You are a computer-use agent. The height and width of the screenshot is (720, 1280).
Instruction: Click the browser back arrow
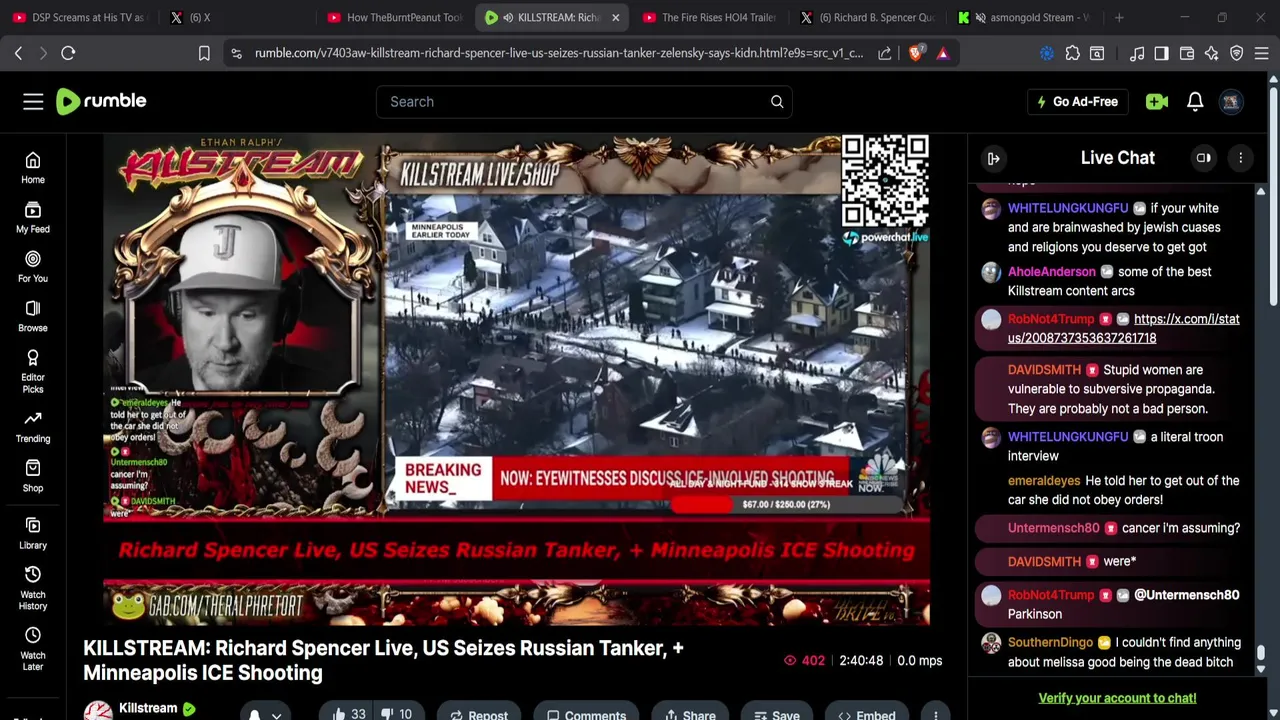18,53
